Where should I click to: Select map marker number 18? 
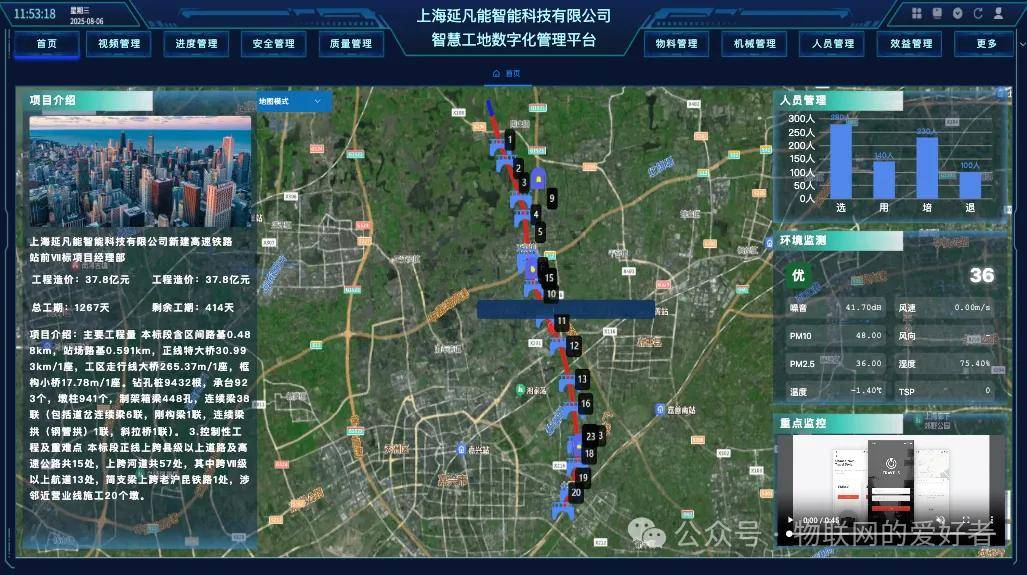[589, 453]
